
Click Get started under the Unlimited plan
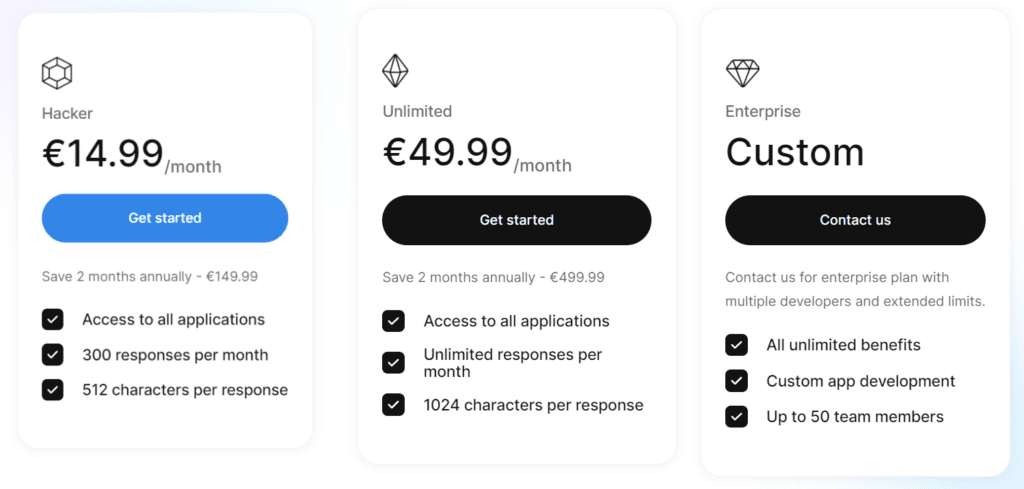click(516, 220)
